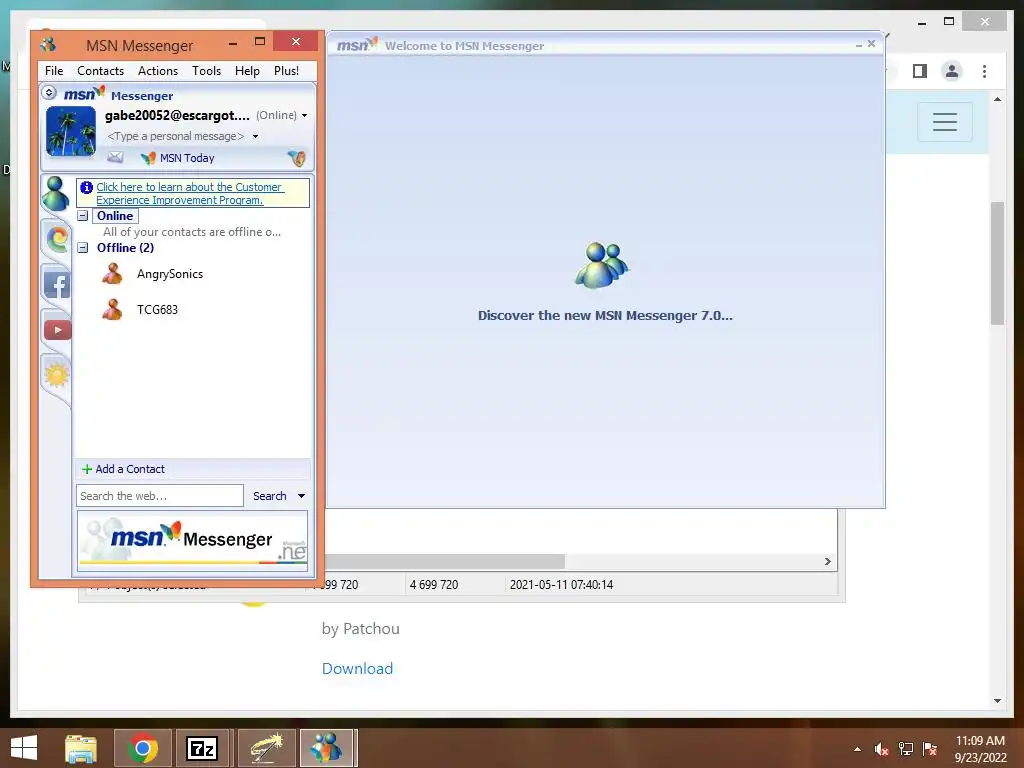Click the horizontal scrollbar thumb below the file list
Screen dimensions: 1024x768
pyautogui.click(x=445, y=561)
